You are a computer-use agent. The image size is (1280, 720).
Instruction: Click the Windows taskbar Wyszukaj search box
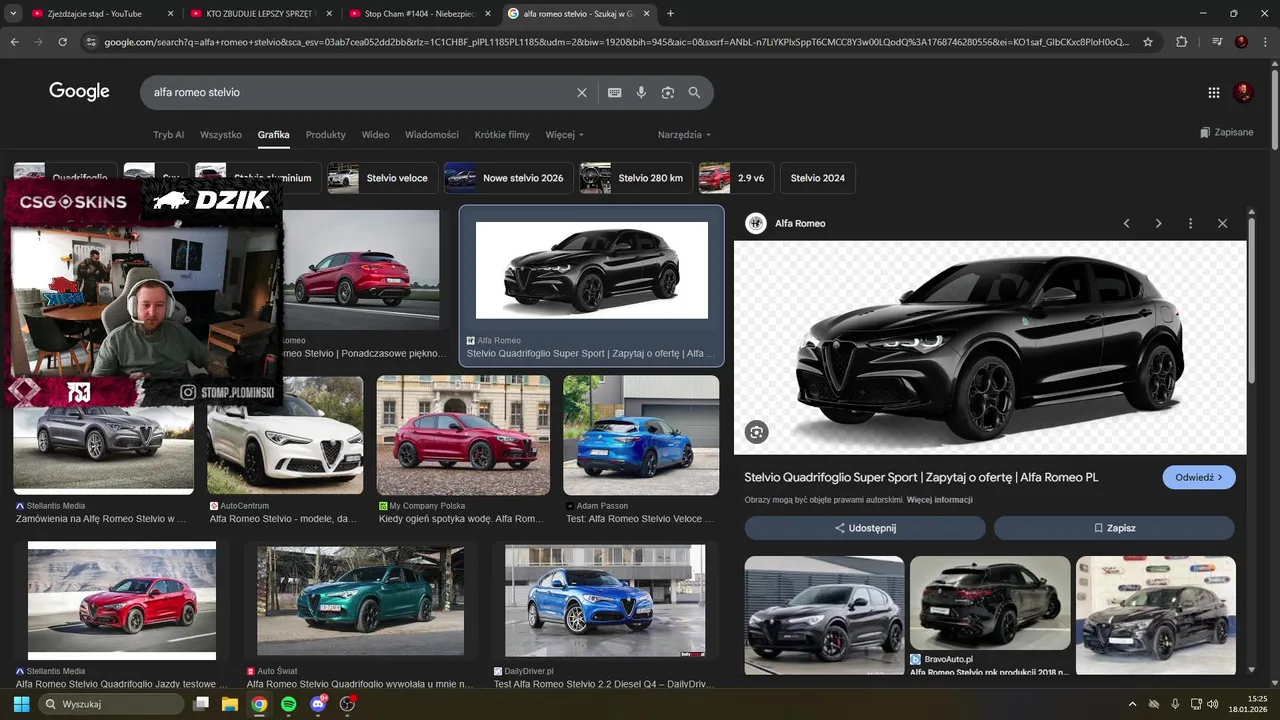(x=112, y=704)
